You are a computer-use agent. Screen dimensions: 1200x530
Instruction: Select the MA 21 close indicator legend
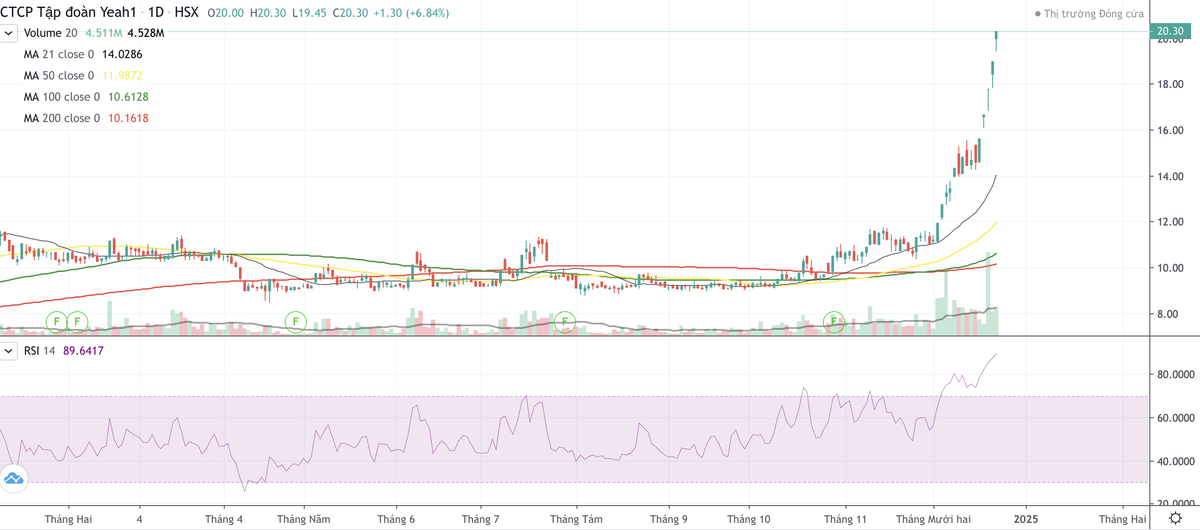tap(59, 54)
